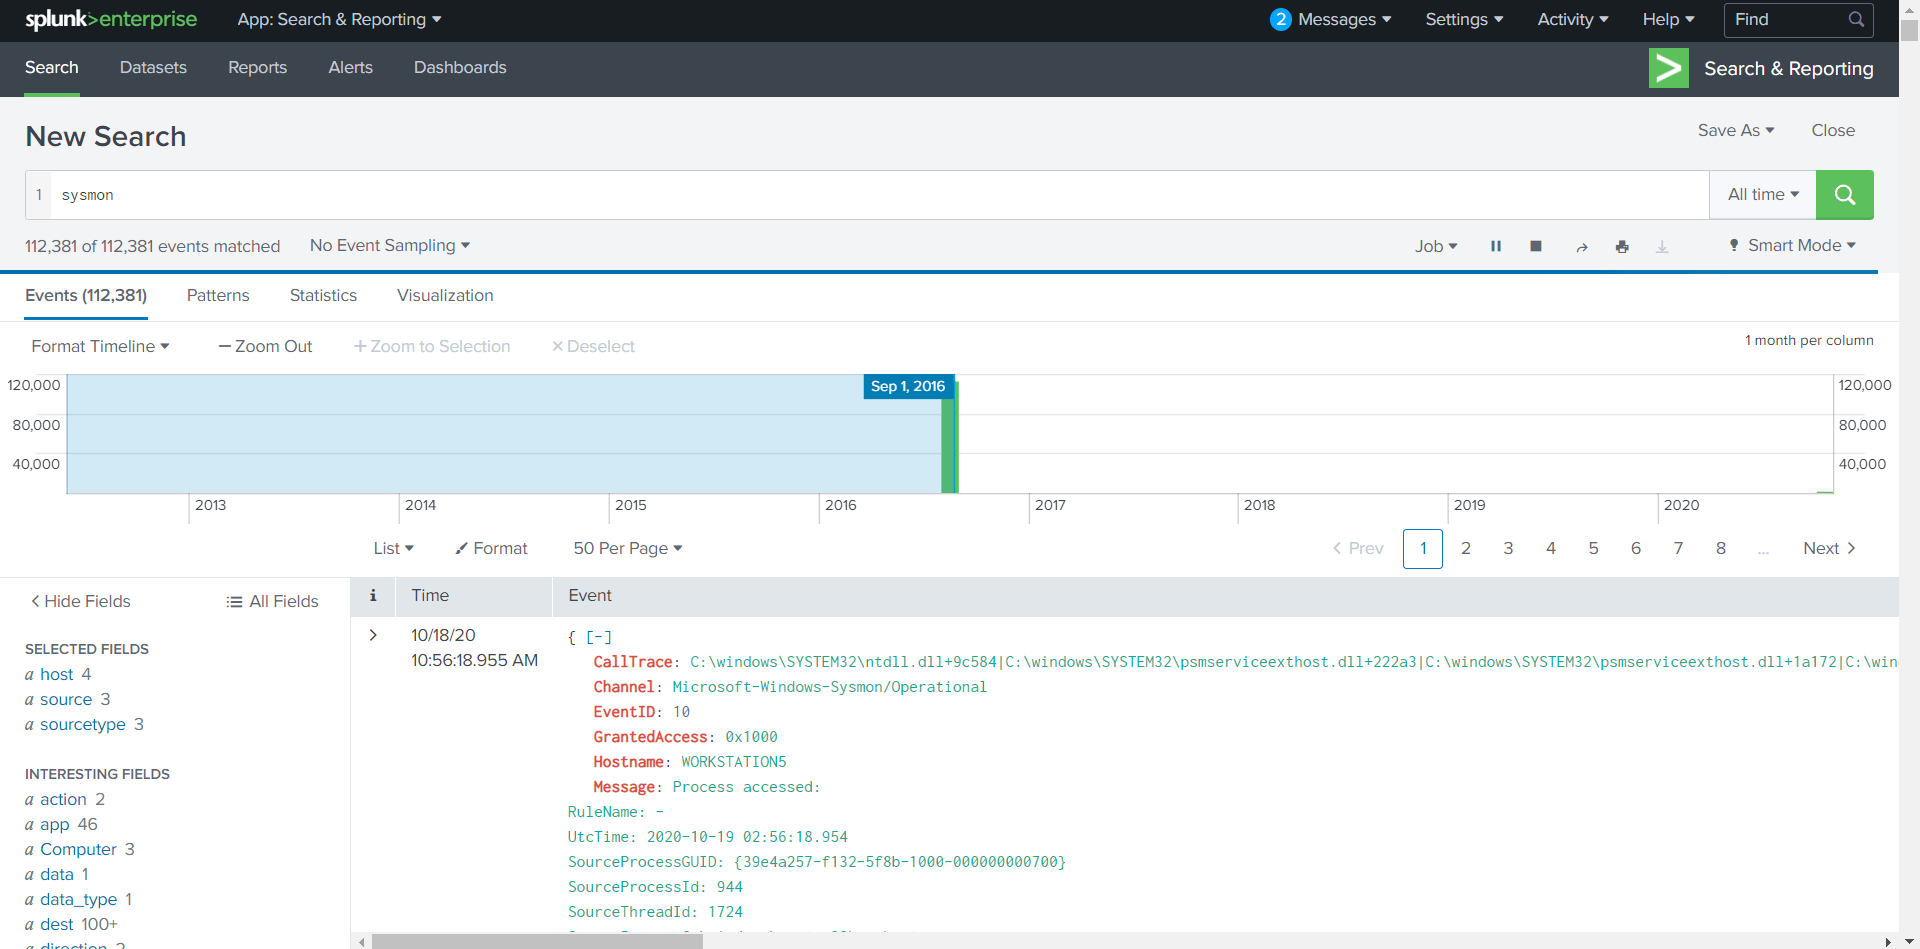This screenshot has width=1920, height=949.
Task: Hide the fields sidebar
Action: (x=80, y=601)
